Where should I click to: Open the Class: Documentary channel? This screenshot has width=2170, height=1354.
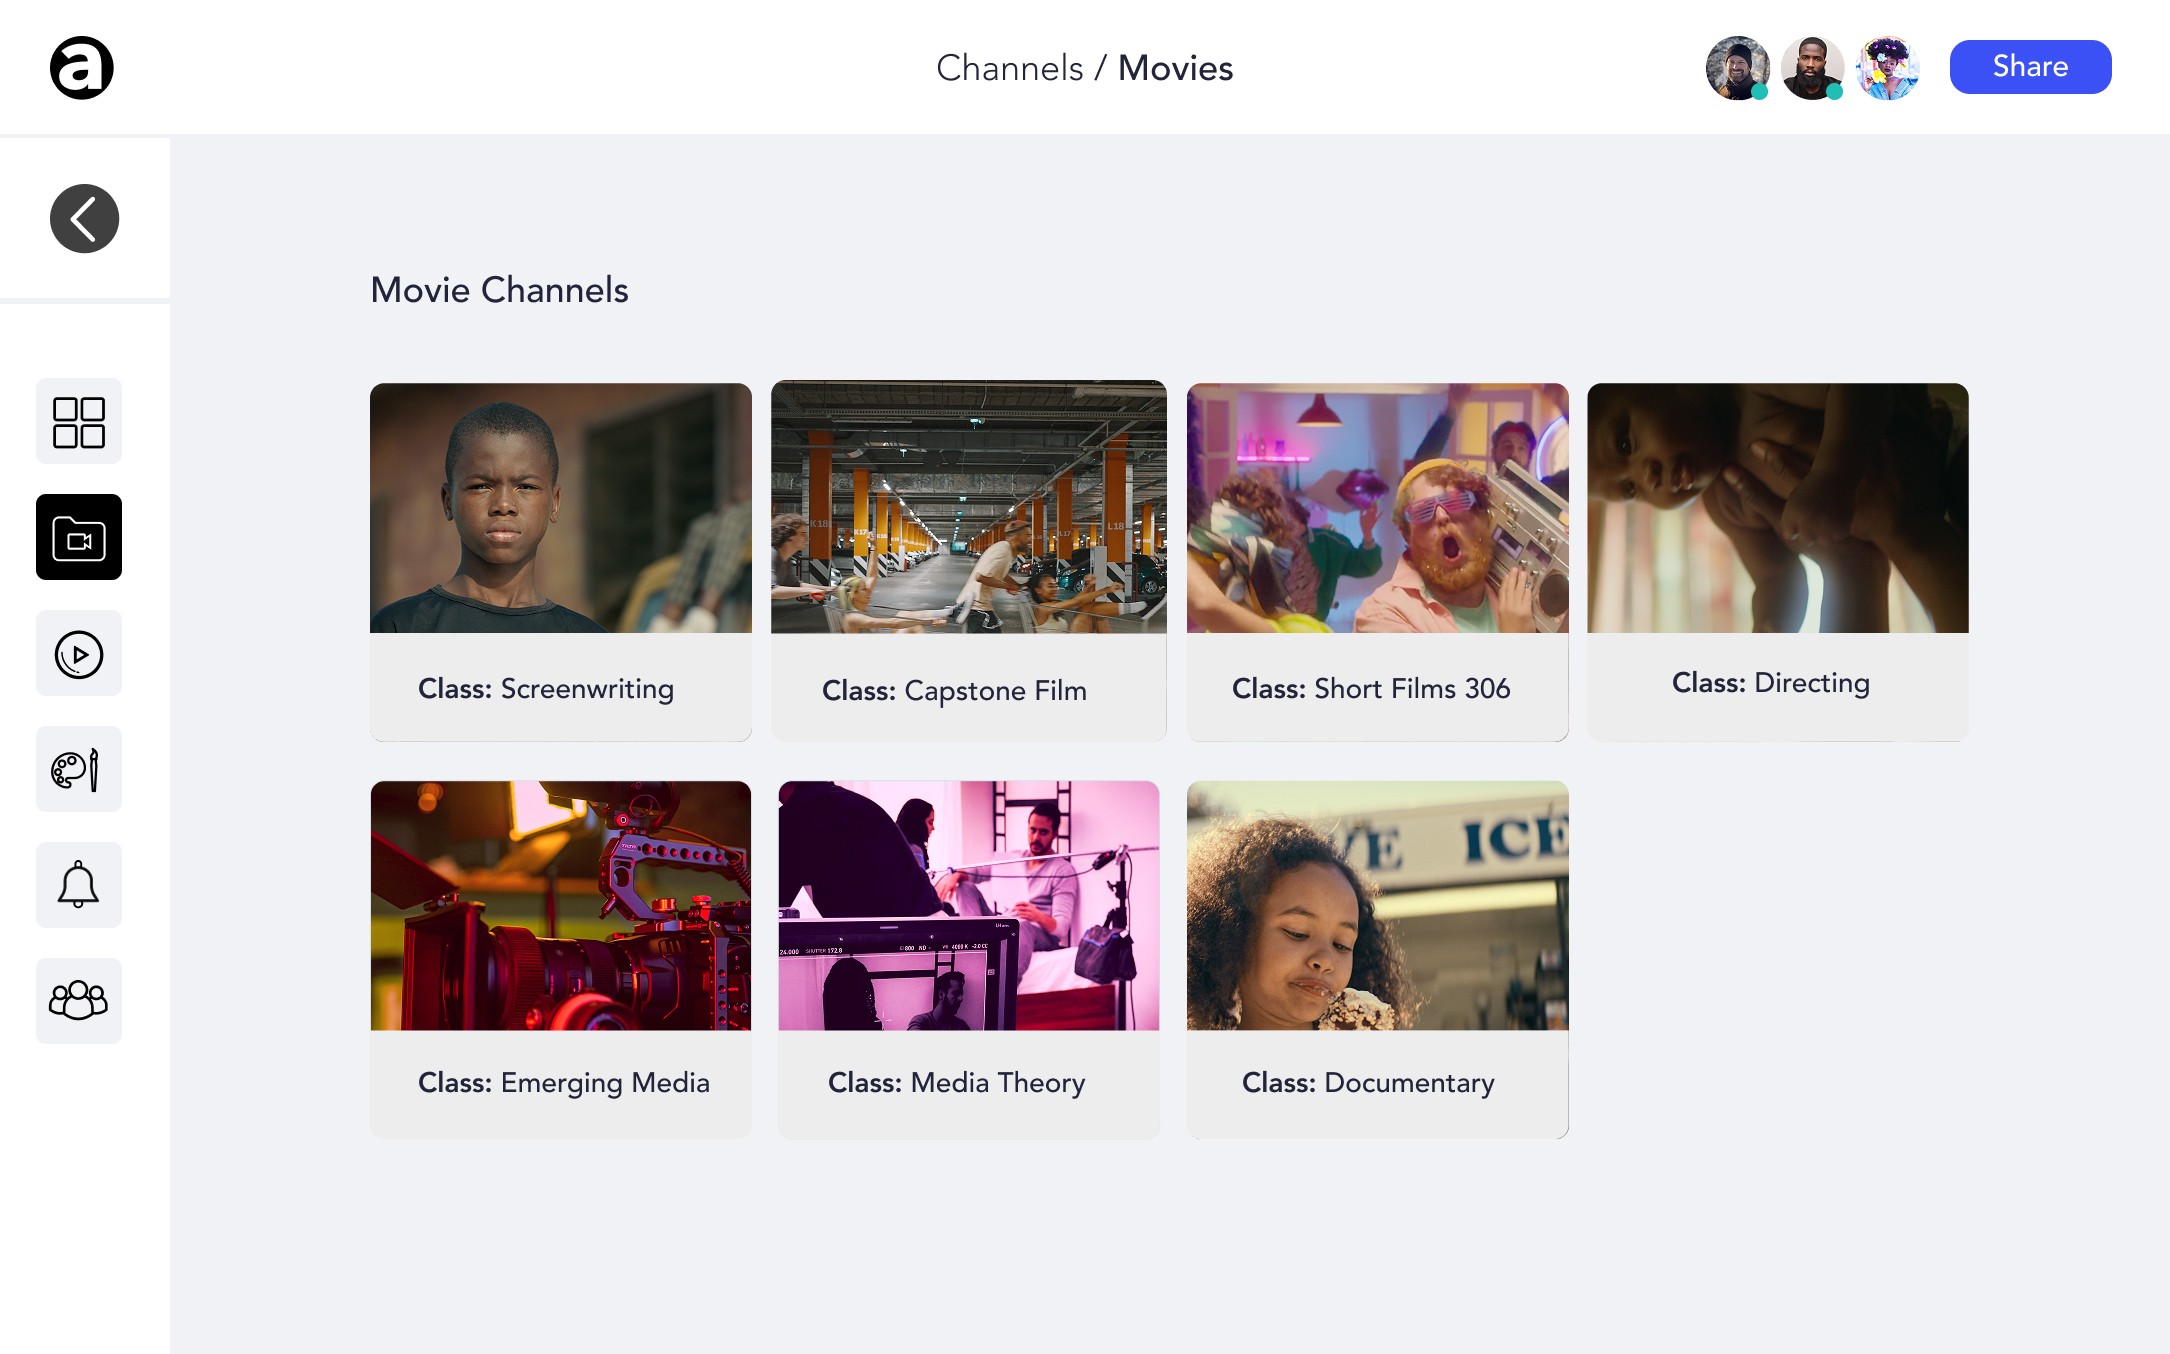coord(1377,959)
